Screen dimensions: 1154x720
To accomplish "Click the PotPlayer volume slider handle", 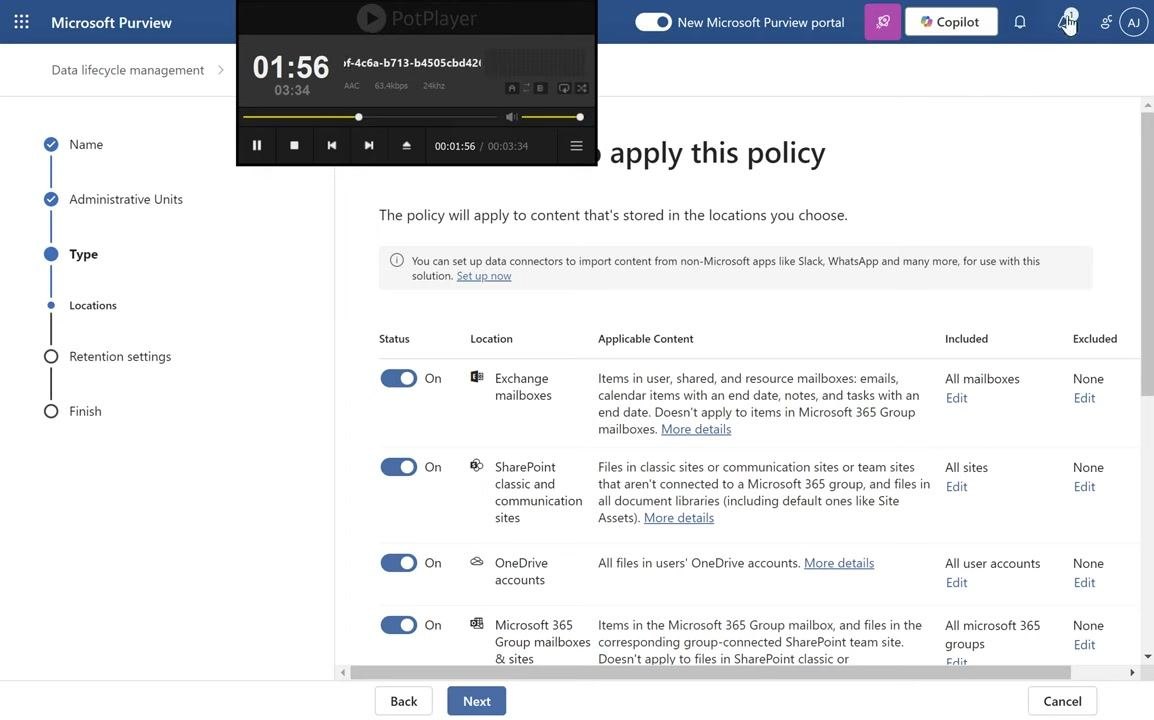I will tap(580, 117).
